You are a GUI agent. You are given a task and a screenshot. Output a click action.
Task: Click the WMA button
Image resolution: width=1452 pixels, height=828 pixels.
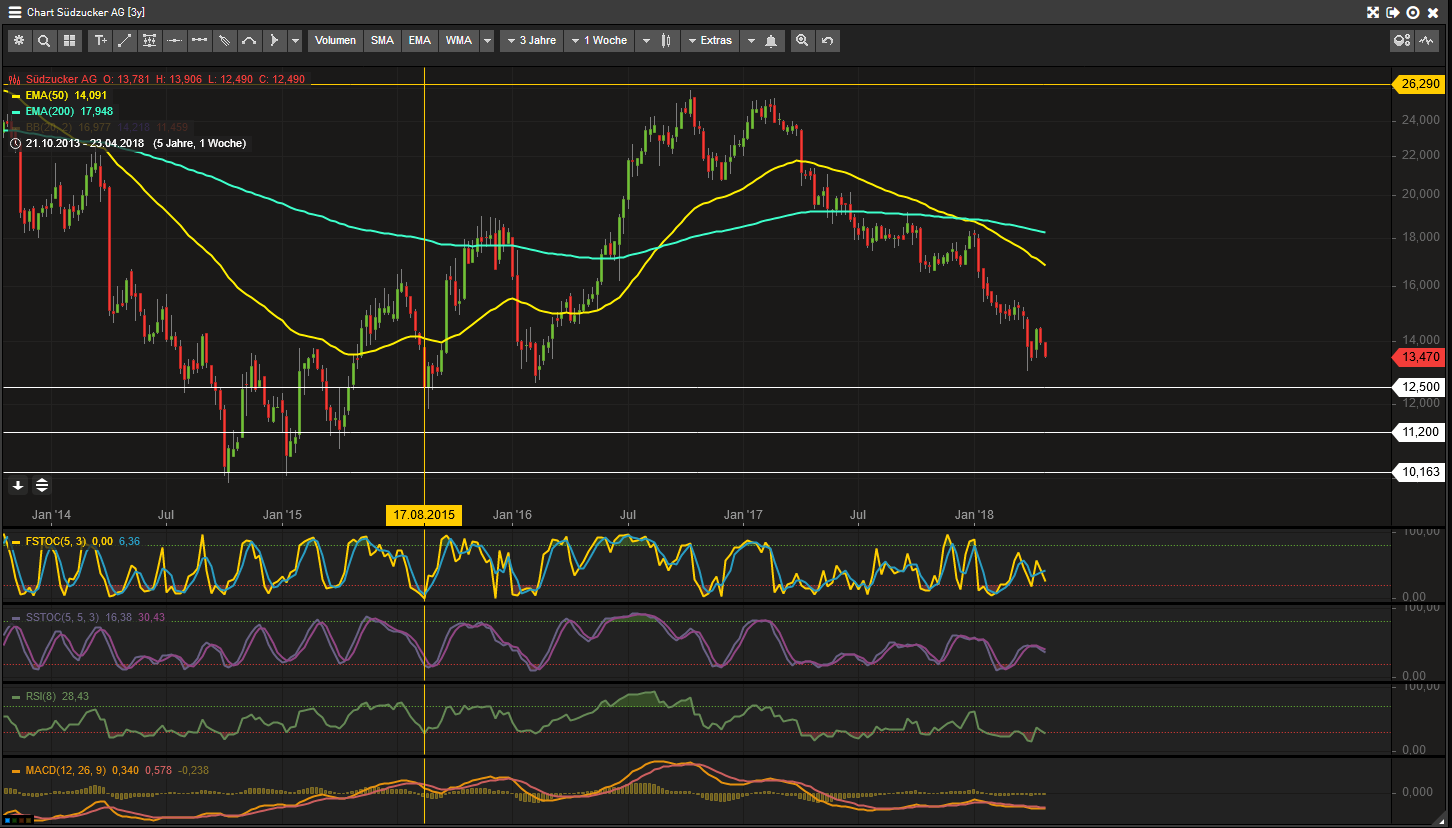pos(459,41)
